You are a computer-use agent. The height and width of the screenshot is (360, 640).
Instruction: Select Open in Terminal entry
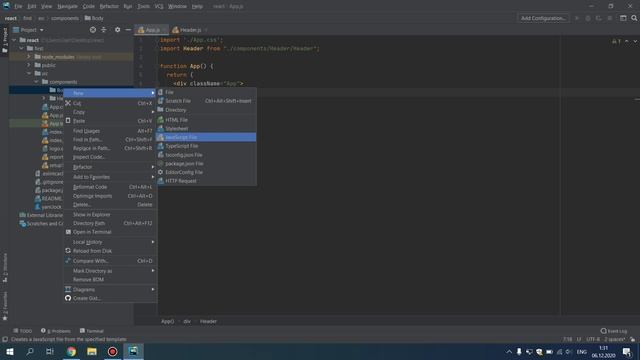click(110, 232)
